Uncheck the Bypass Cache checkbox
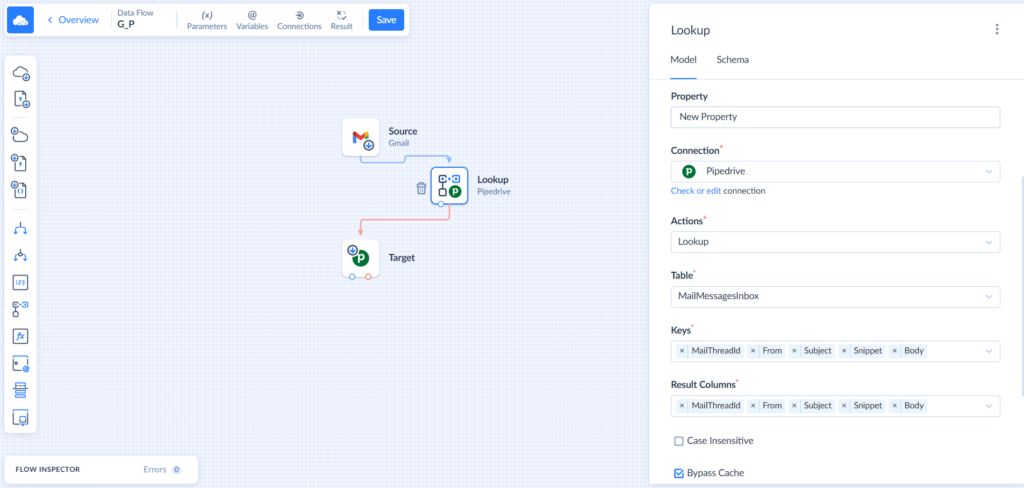 pyautogui.click(x=679, y=473)
